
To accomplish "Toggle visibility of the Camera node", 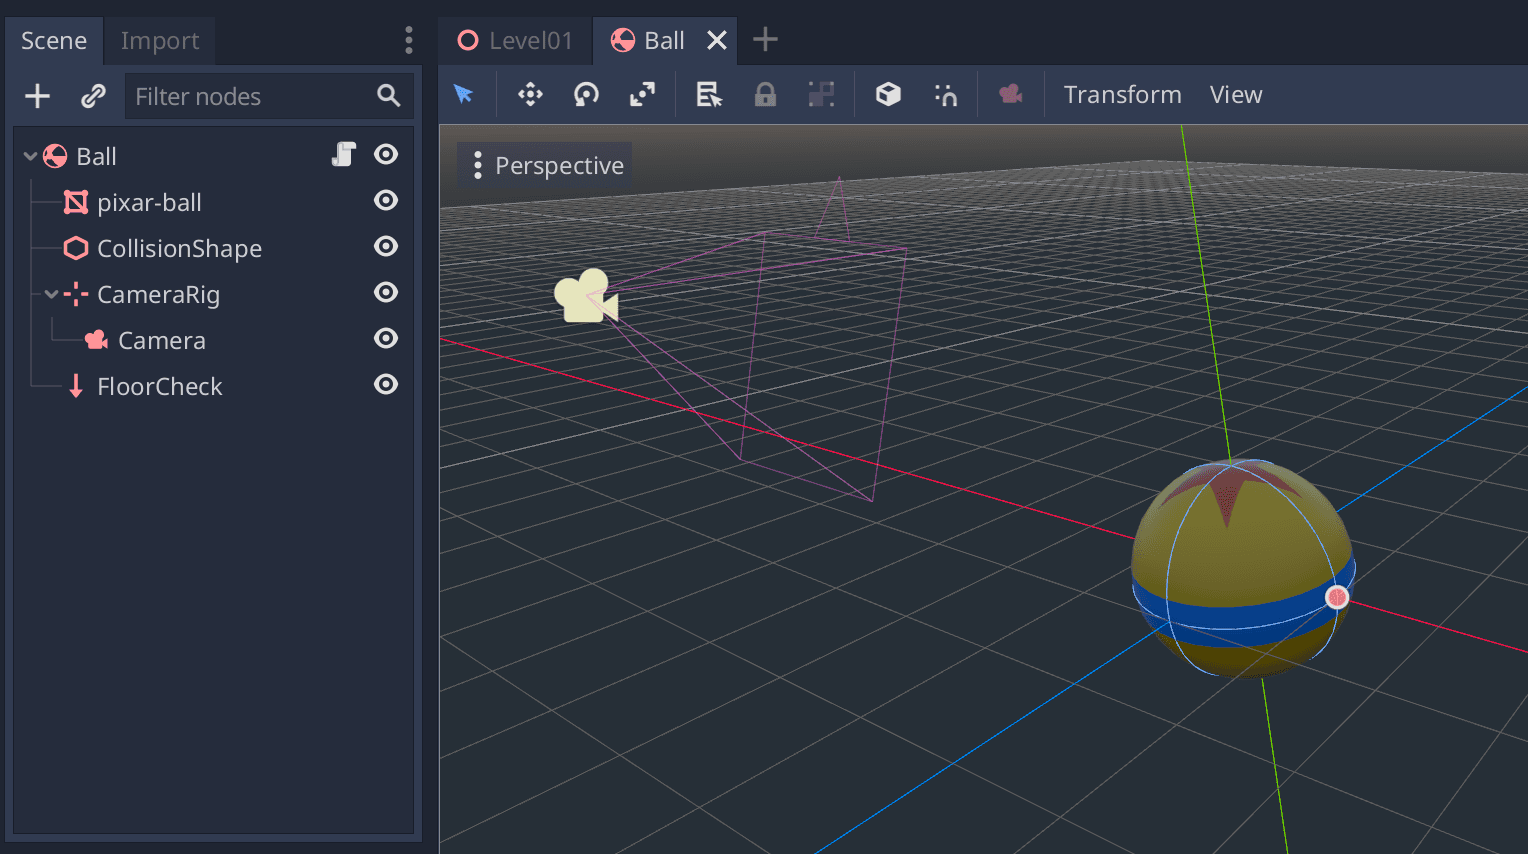I will pos(386,338).
